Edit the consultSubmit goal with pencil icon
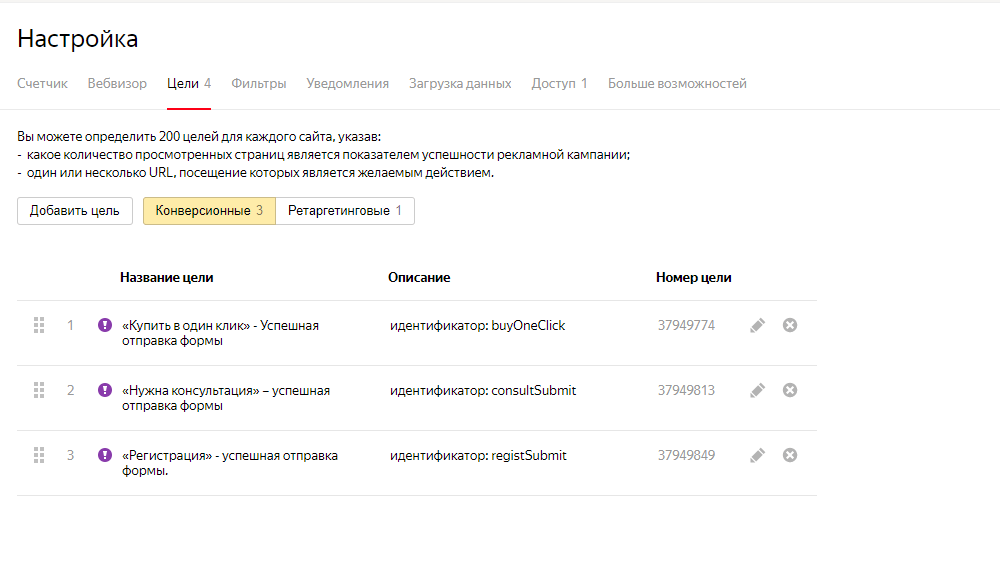The width and height of the screenshot is (1000, 563). pos(757,390)
